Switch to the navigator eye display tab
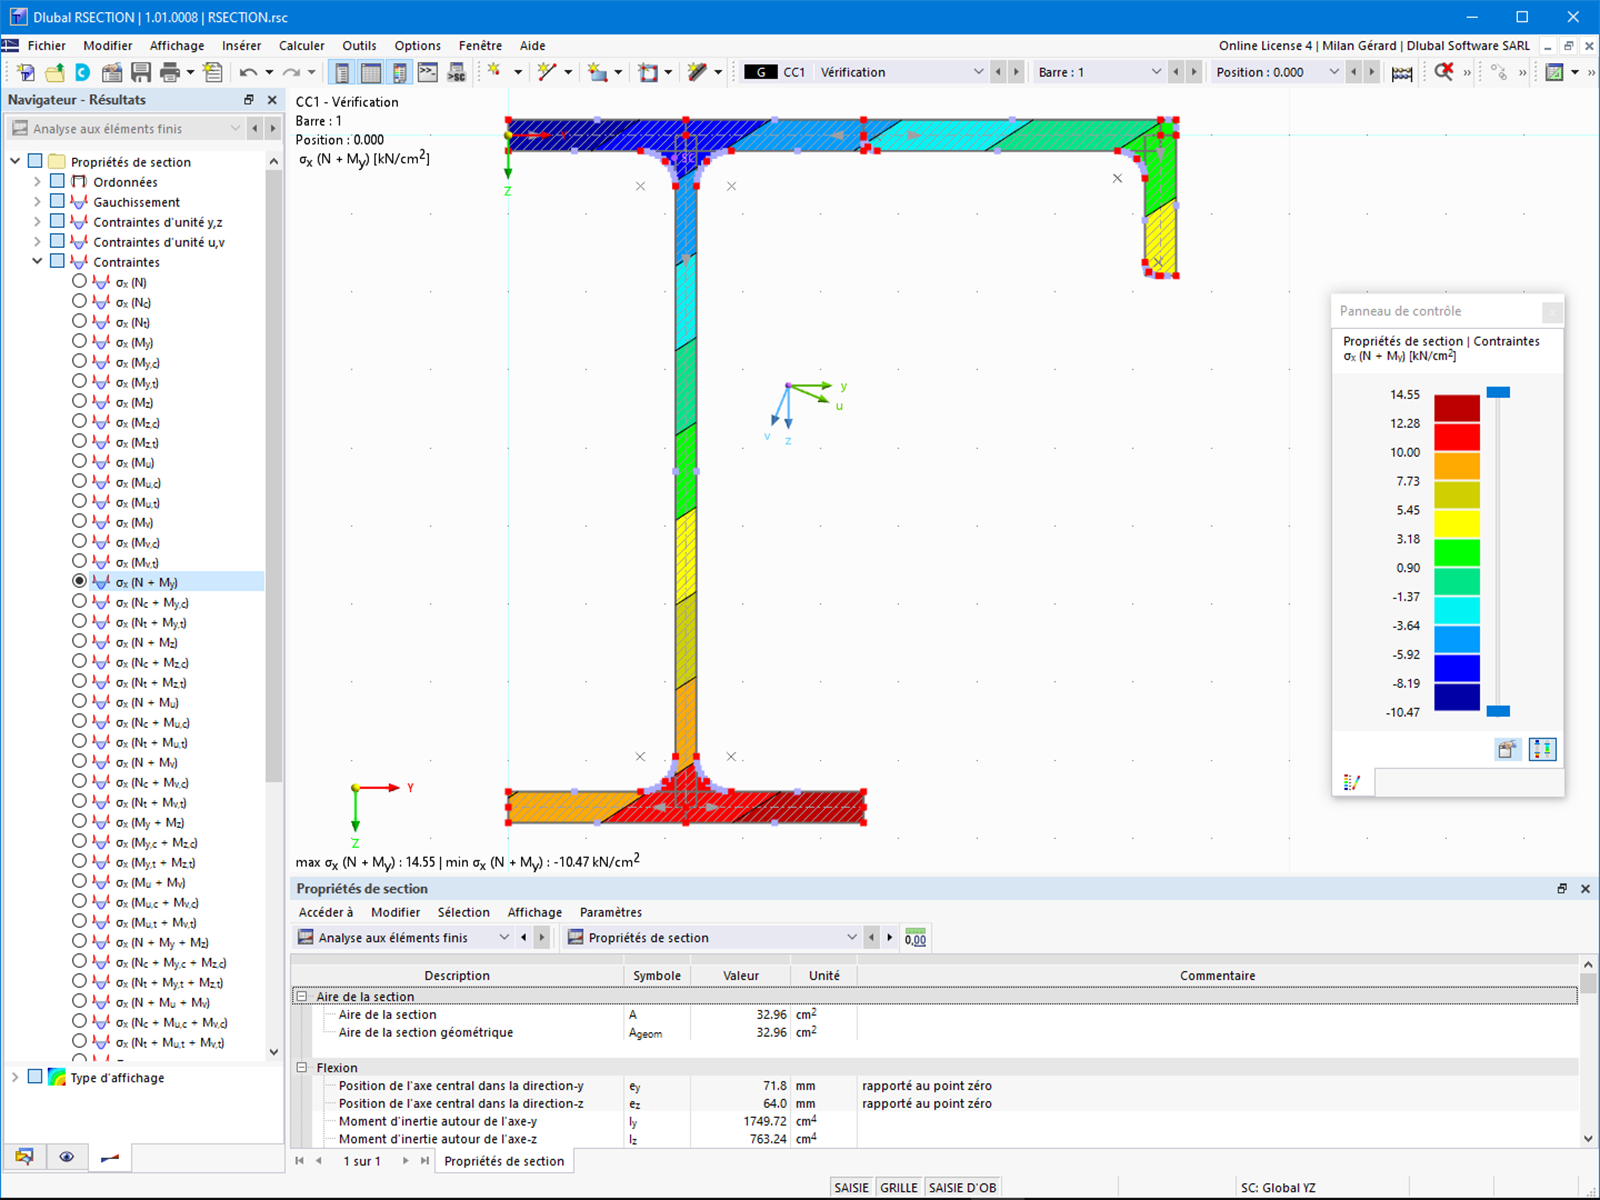Viewport: 1600px width, 1200px height. (x=67, y=1157)
